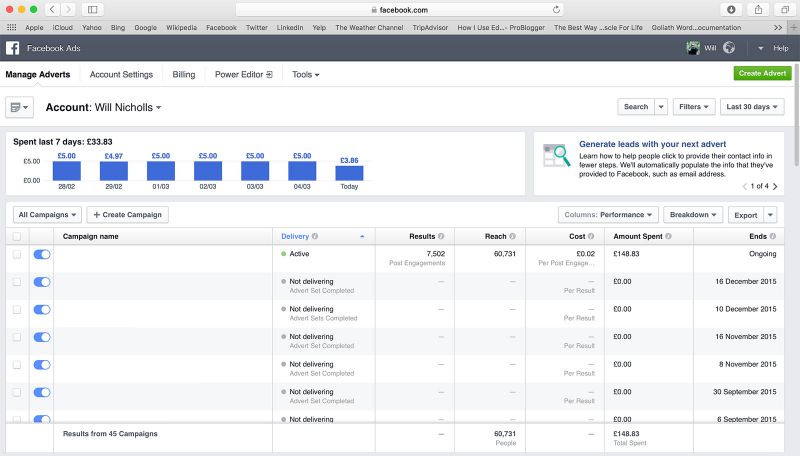Toggle the Safari sidebar icon

pyautogui.click(x=92, y=9)
